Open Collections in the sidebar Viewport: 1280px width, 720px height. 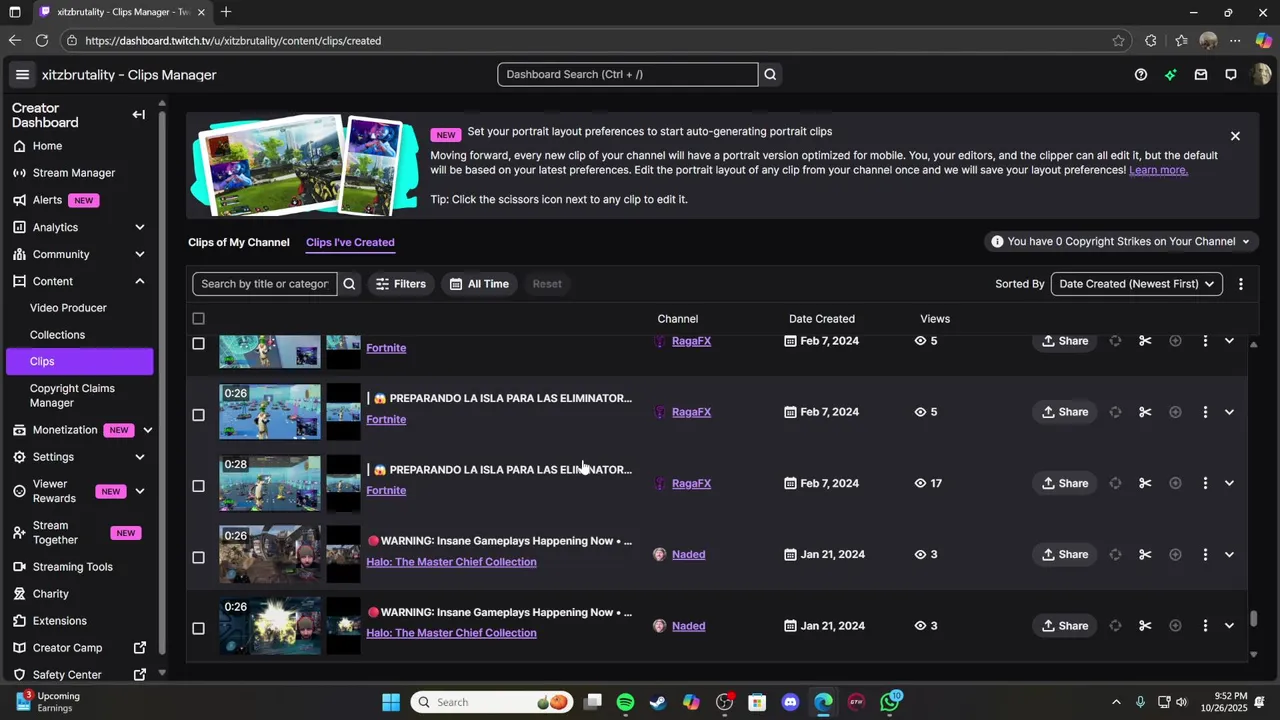57,335
